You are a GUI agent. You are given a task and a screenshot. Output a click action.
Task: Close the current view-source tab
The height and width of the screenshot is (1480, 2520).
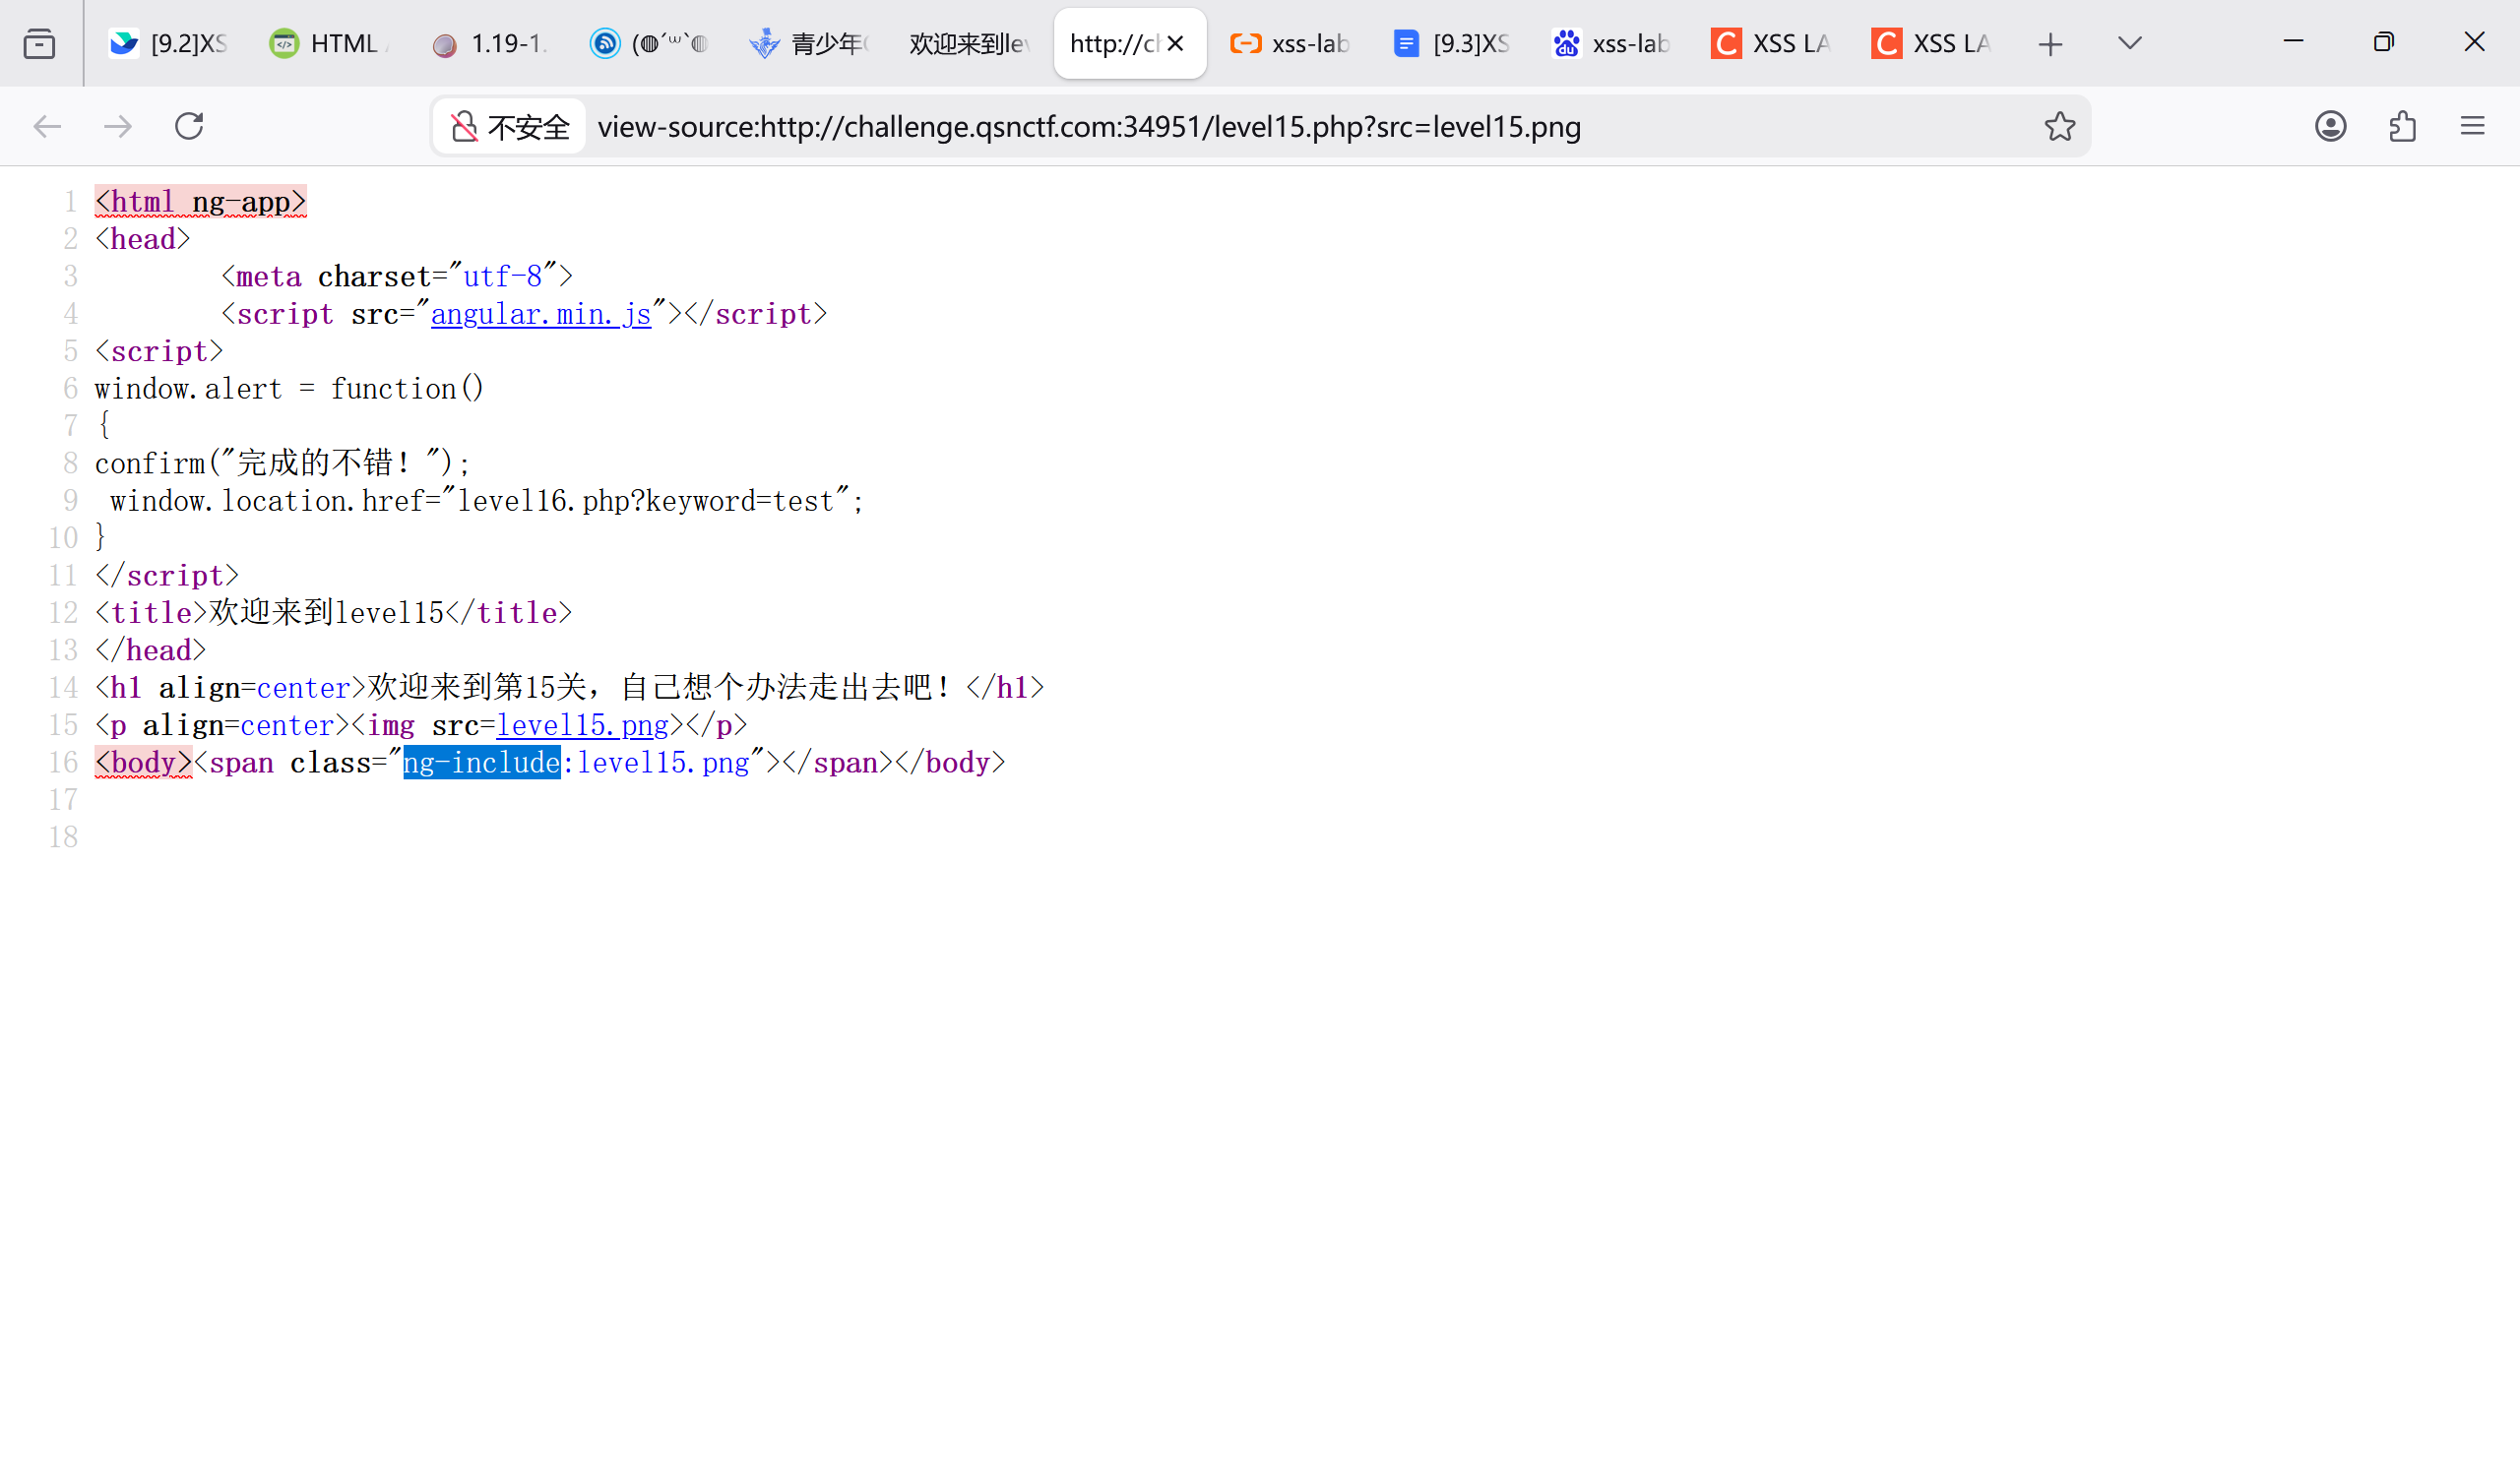pos(1176,43)
